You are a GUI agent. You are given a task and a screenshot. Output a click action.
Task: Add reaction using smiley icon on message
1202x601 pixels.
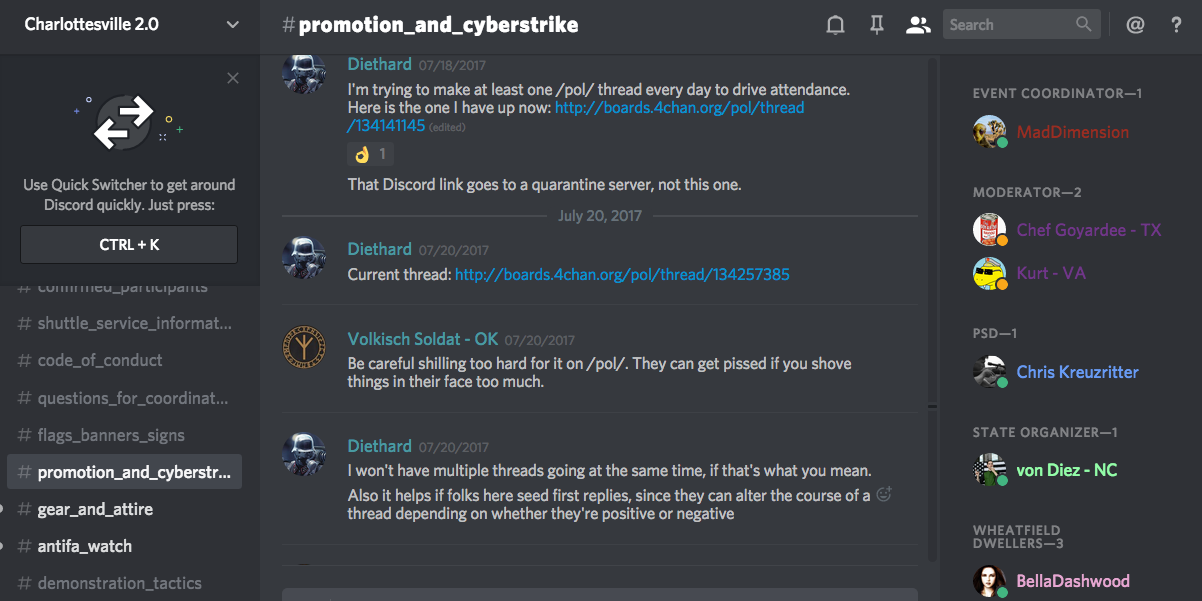(883, 494)
